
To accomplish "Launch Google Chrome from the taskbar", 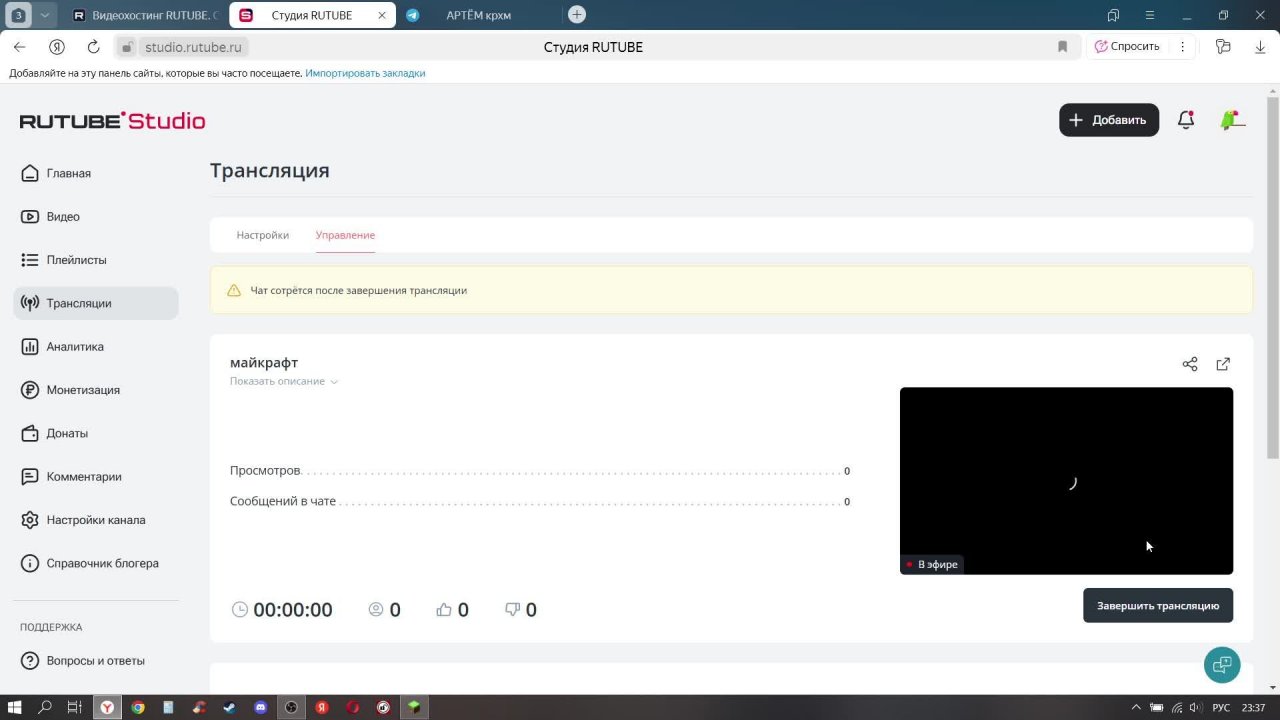I will [x=138, y=707].
